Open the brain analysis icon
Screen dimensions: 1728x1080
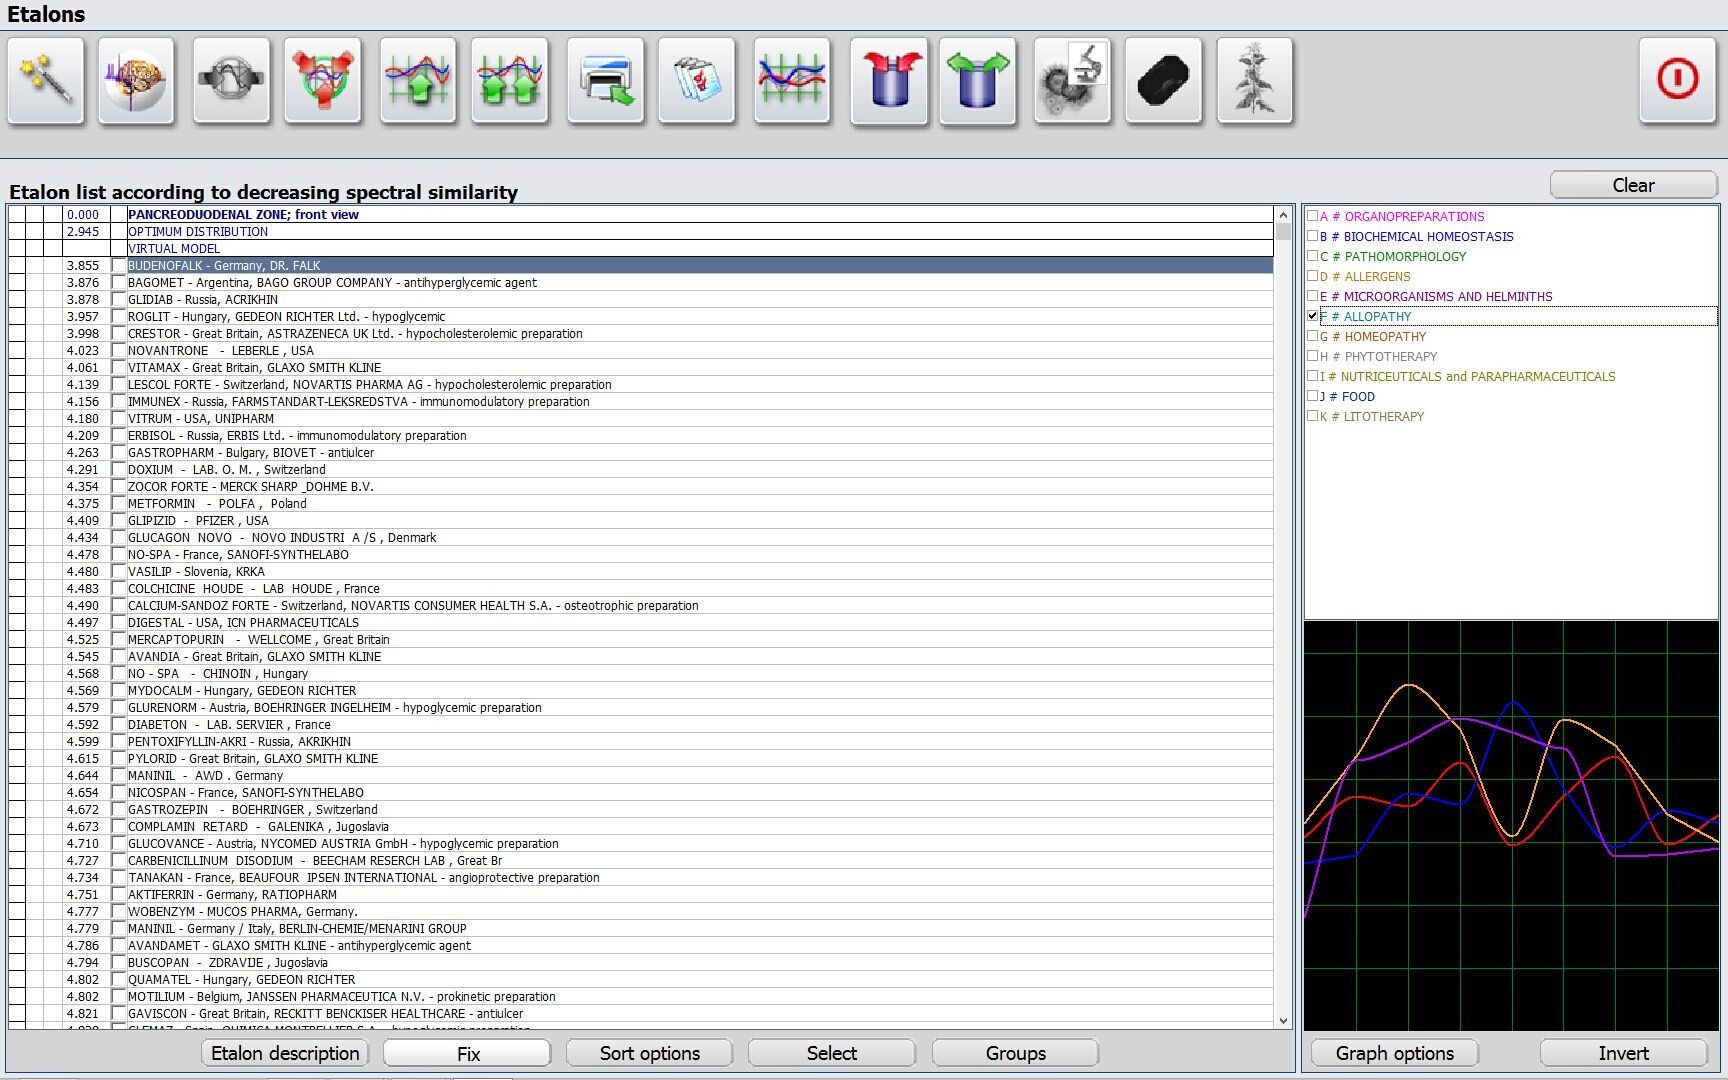(137, 81)
